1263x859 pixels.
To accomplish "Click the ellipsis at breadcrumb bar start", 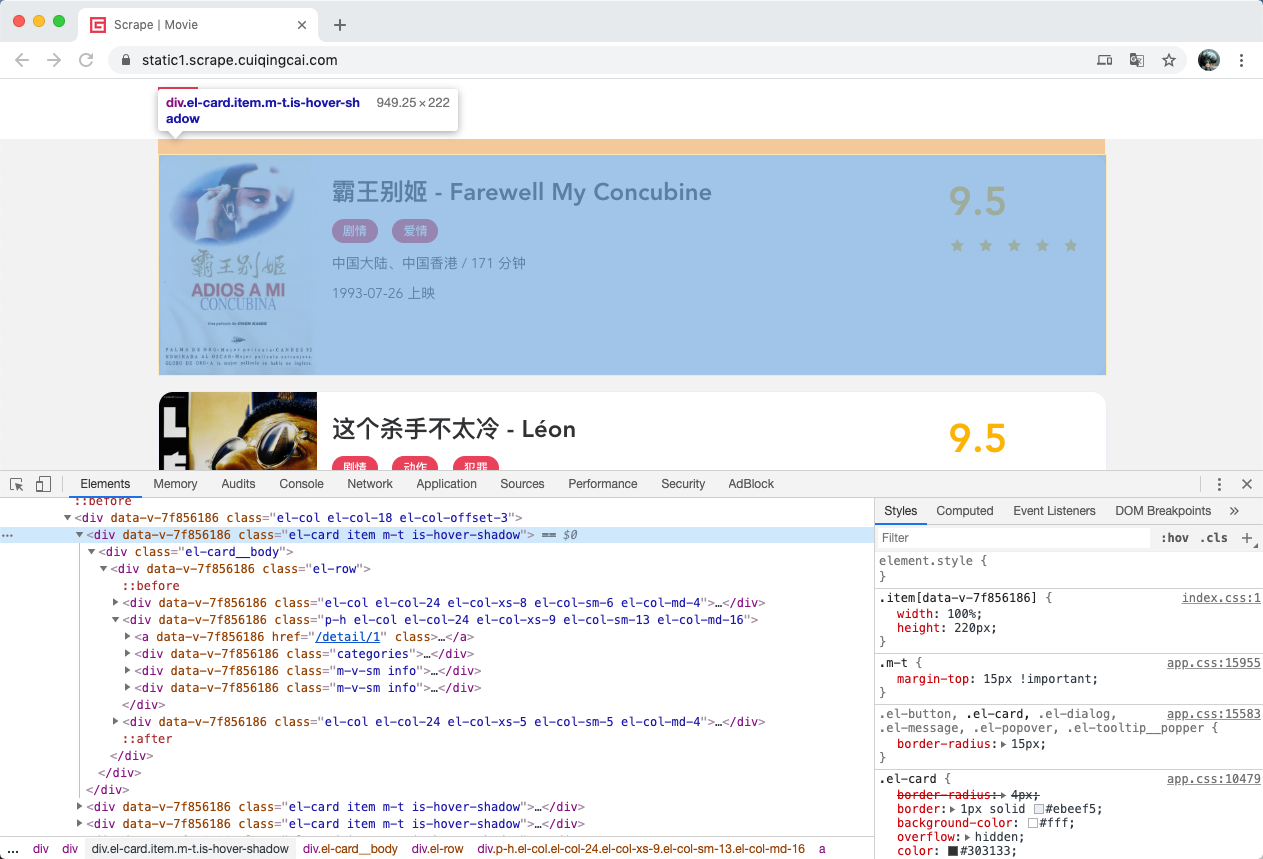I will point(12,849).
